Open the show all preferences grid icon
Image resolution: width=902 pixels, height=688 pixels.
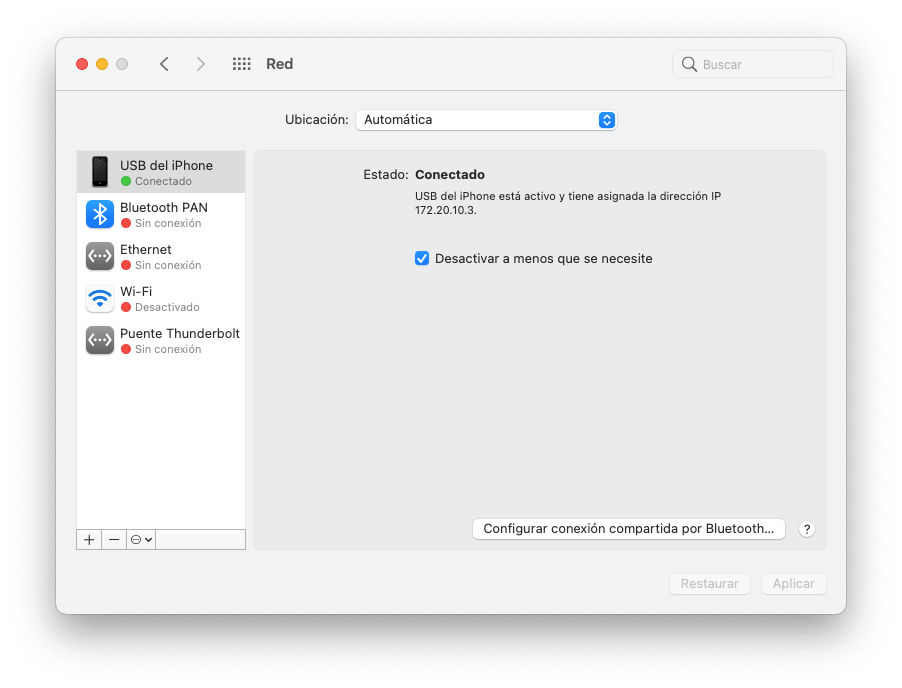[241, 63]
